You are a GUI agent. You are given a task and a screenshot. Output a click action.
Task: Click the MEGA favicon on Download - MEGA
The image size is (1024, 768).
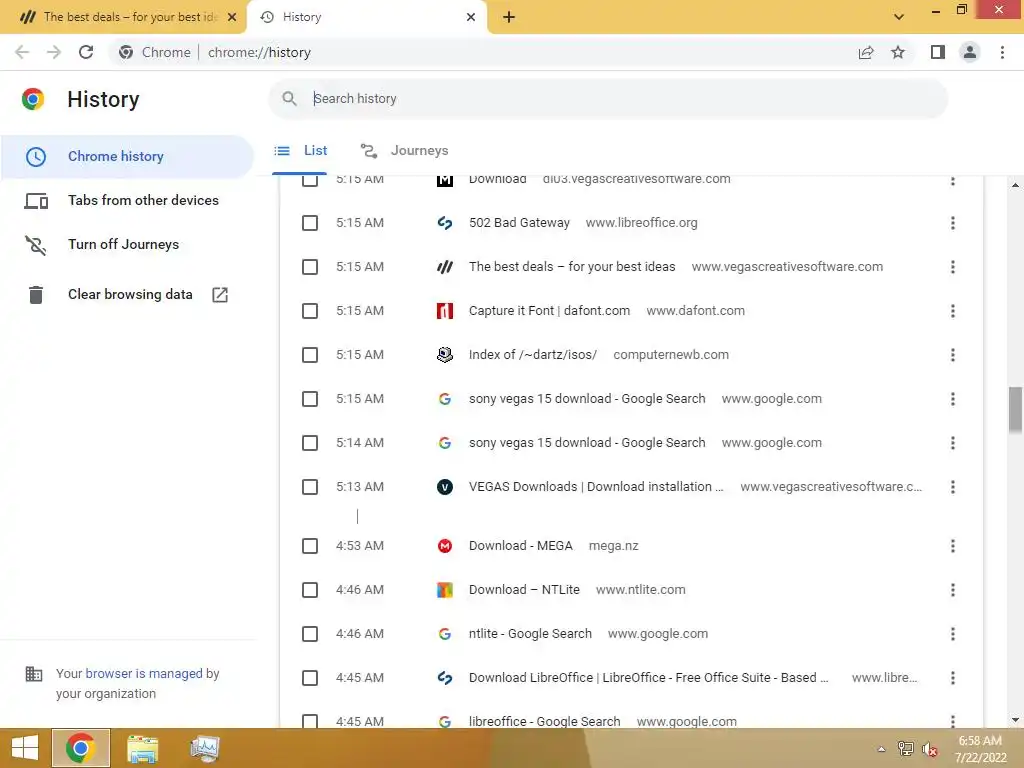click(x=445, y=546)
